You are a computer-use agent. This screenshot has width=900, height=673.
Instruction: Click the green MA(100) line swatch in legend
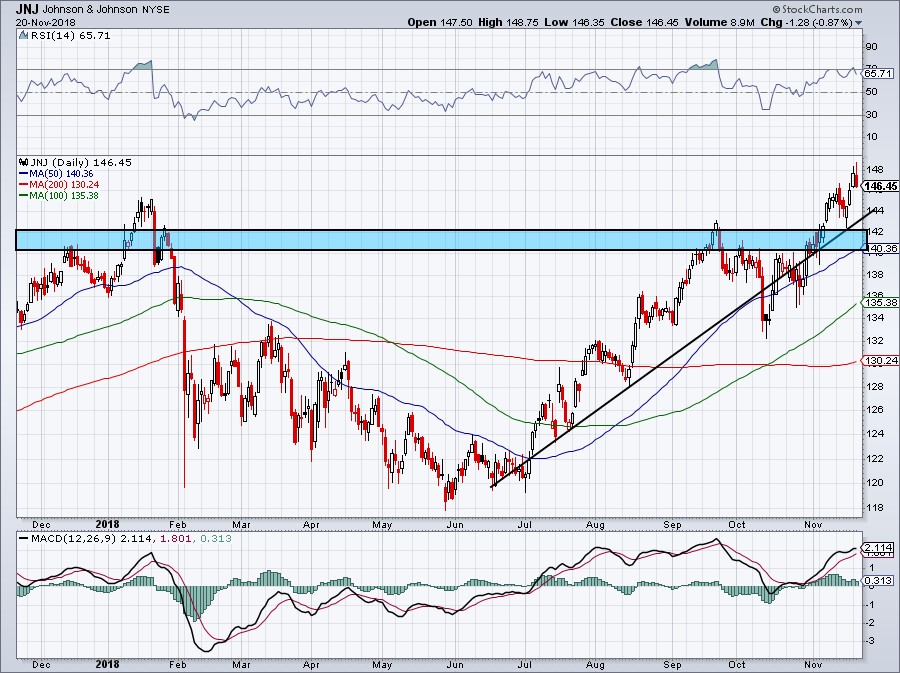[24, 196]
